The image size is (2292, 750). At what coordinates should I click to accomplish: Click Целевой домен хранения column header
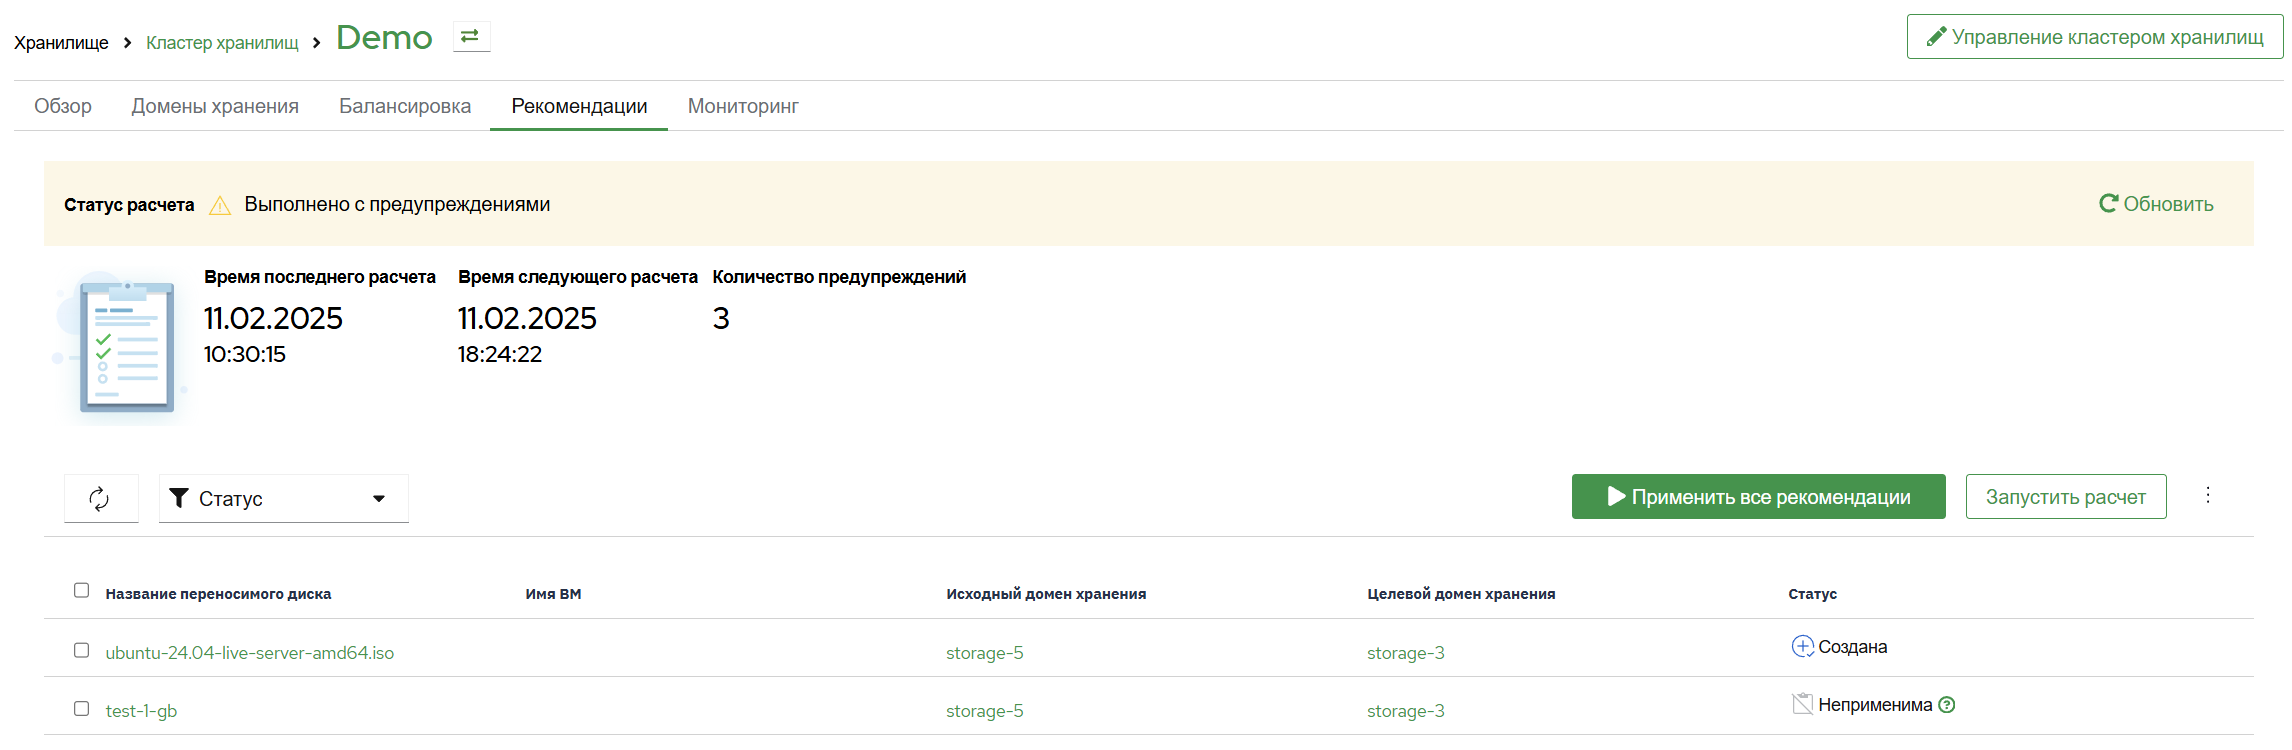[1461, 594]
